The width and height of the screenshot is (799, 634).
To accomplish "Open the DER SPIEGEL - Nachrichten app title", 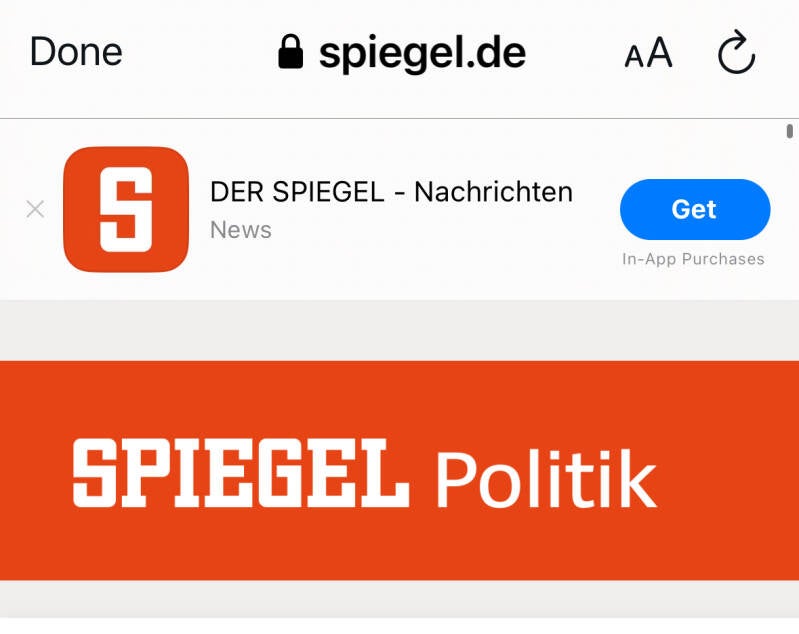I will tap(391, 192).
